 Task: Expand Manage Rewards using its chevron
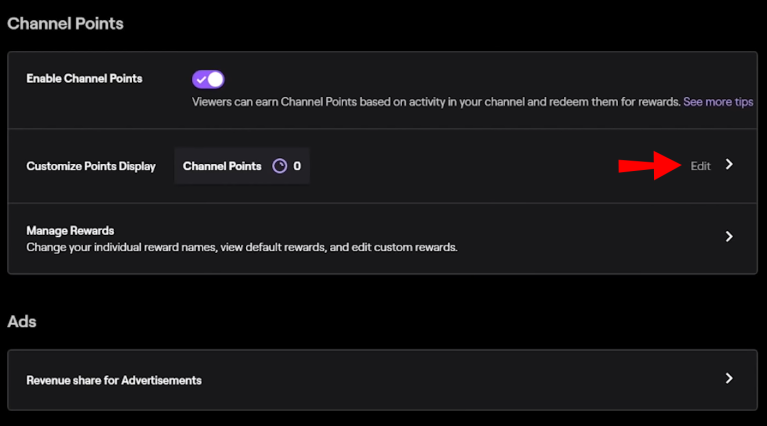coord(729,237)
